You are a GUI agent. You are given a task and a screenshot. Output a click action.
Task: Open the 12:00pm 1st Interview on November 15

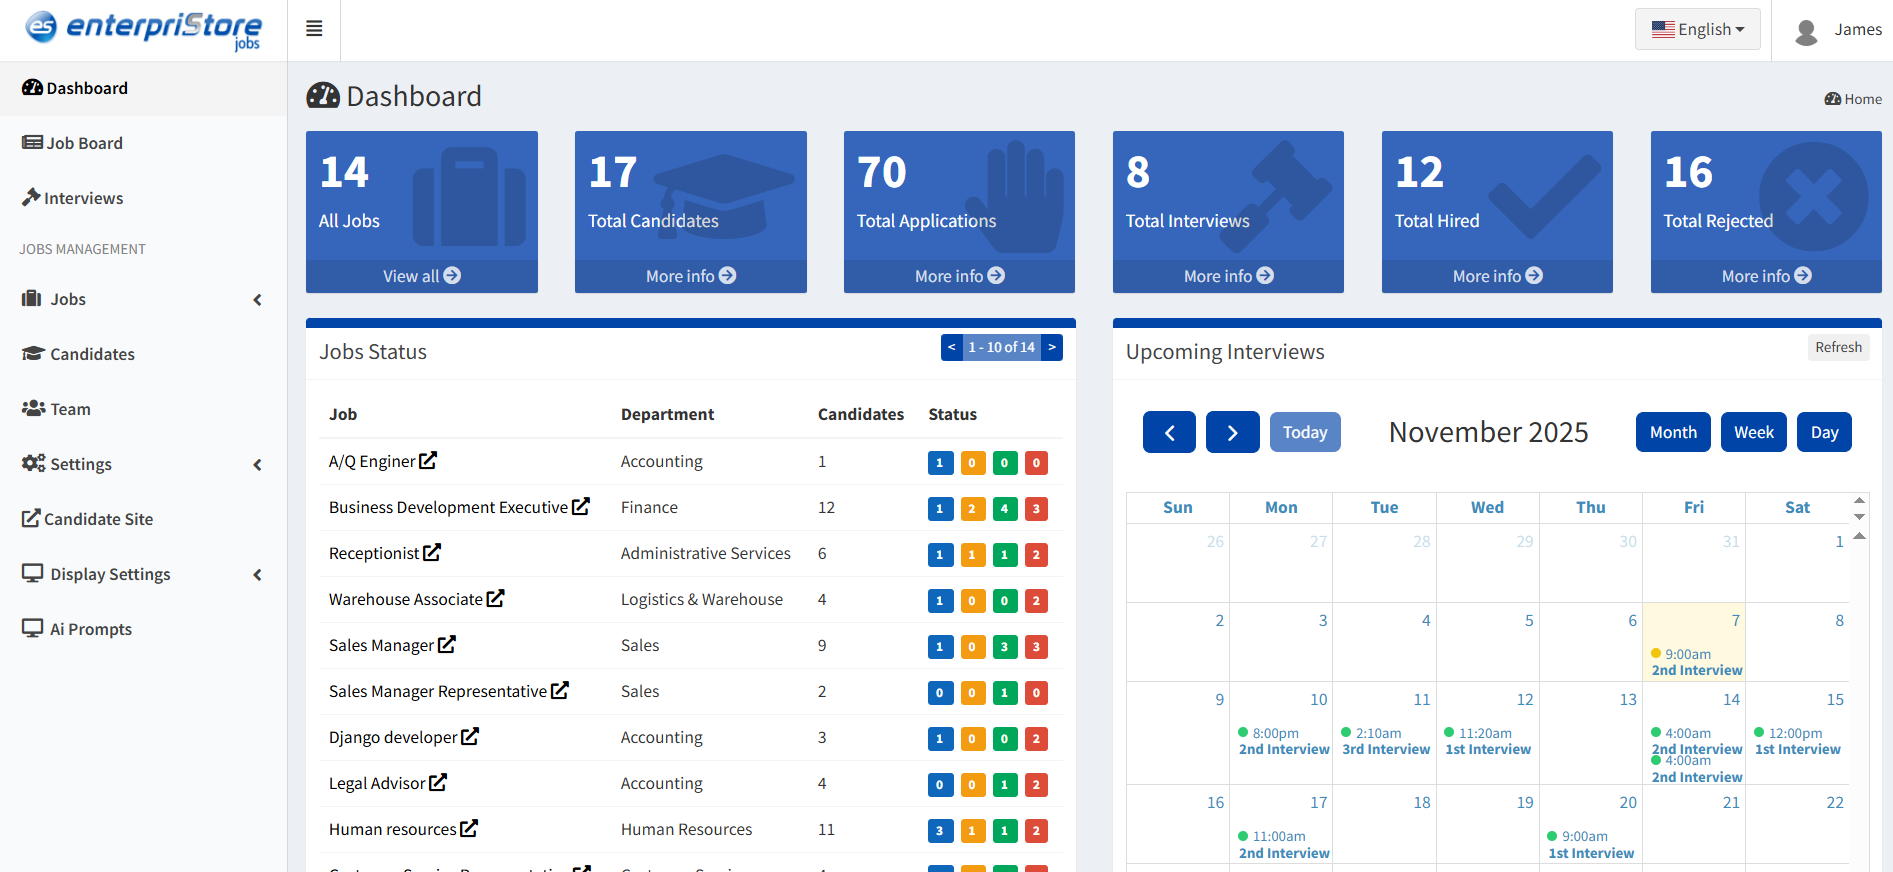tap(1797, 741)
